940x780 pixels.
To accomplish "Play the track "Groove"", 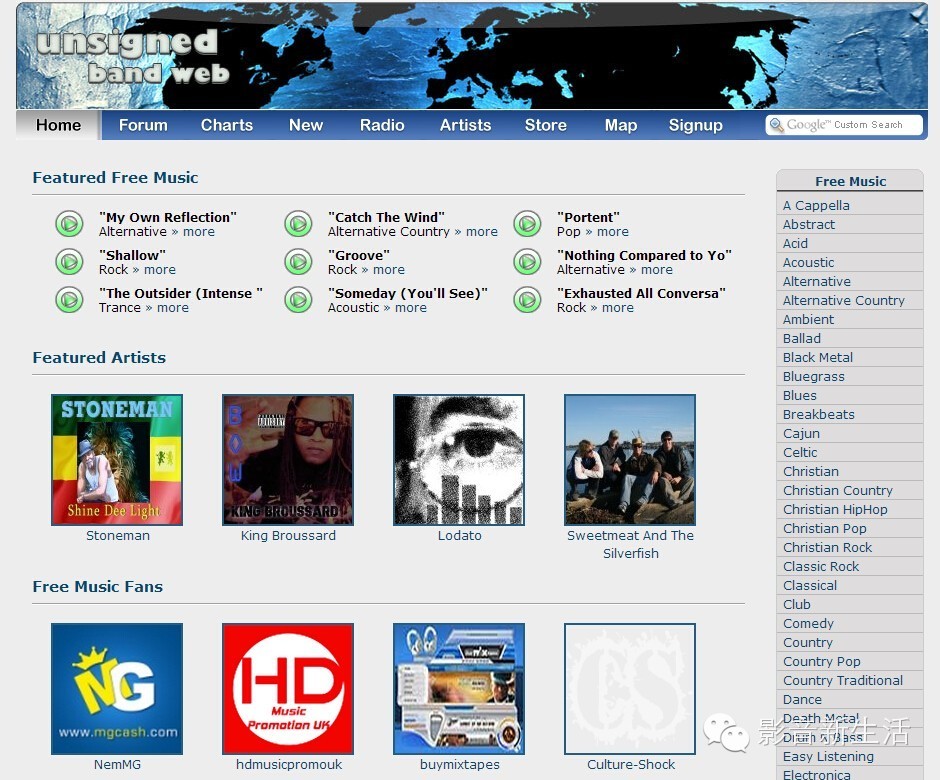I will 298,262.
